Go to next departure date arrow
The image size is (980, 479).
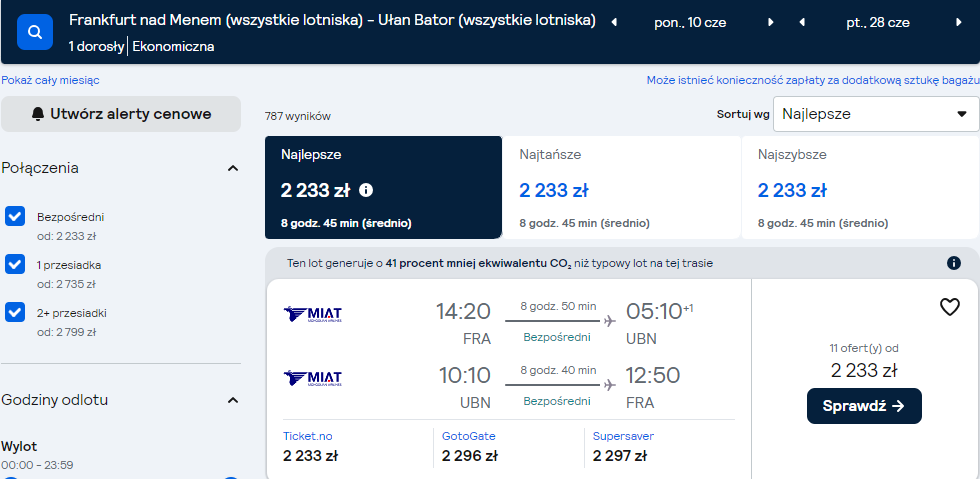[x=771, y=23]
